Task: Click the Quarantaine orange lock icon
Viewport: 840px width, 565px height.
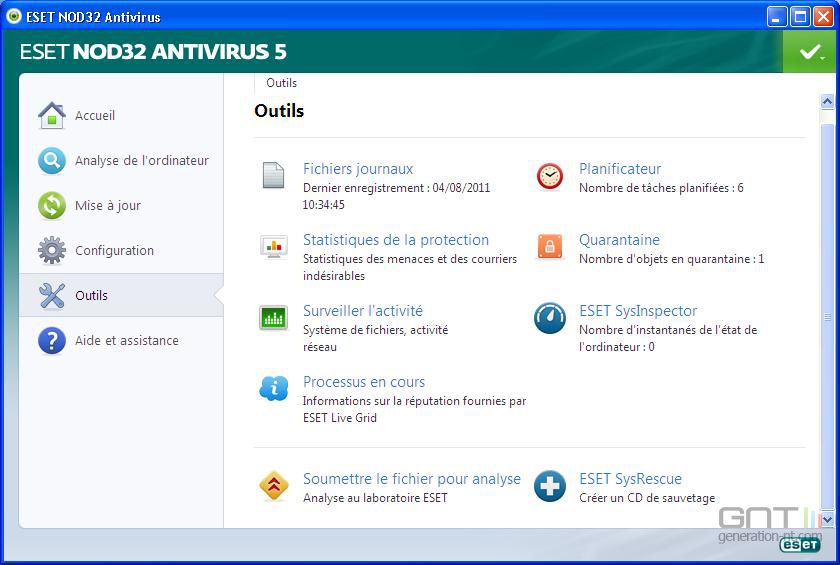Action: (x=550, y=247)
